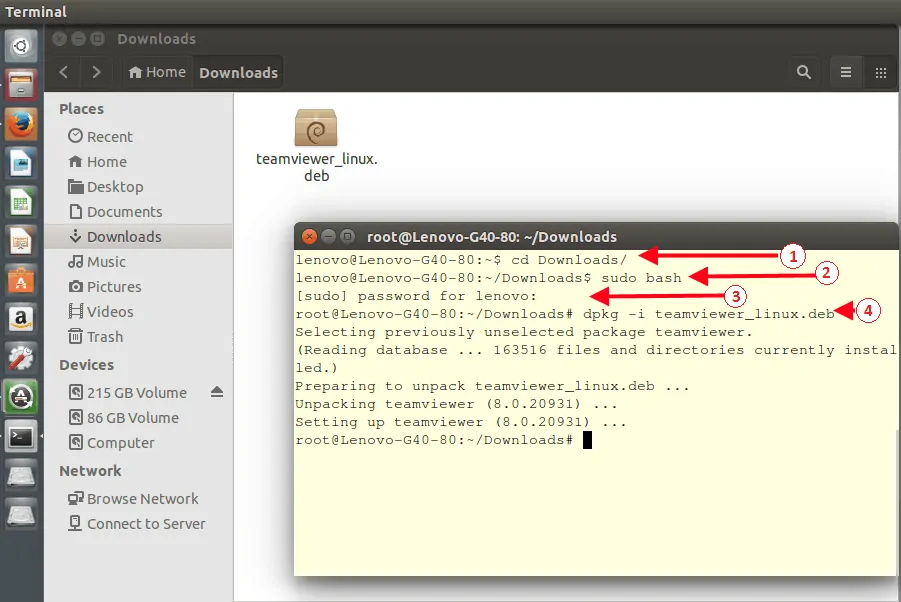Viewport: 901px width, 602px height.
Task: Launch Firefox browser from launcher
Action: coord(21,124)
